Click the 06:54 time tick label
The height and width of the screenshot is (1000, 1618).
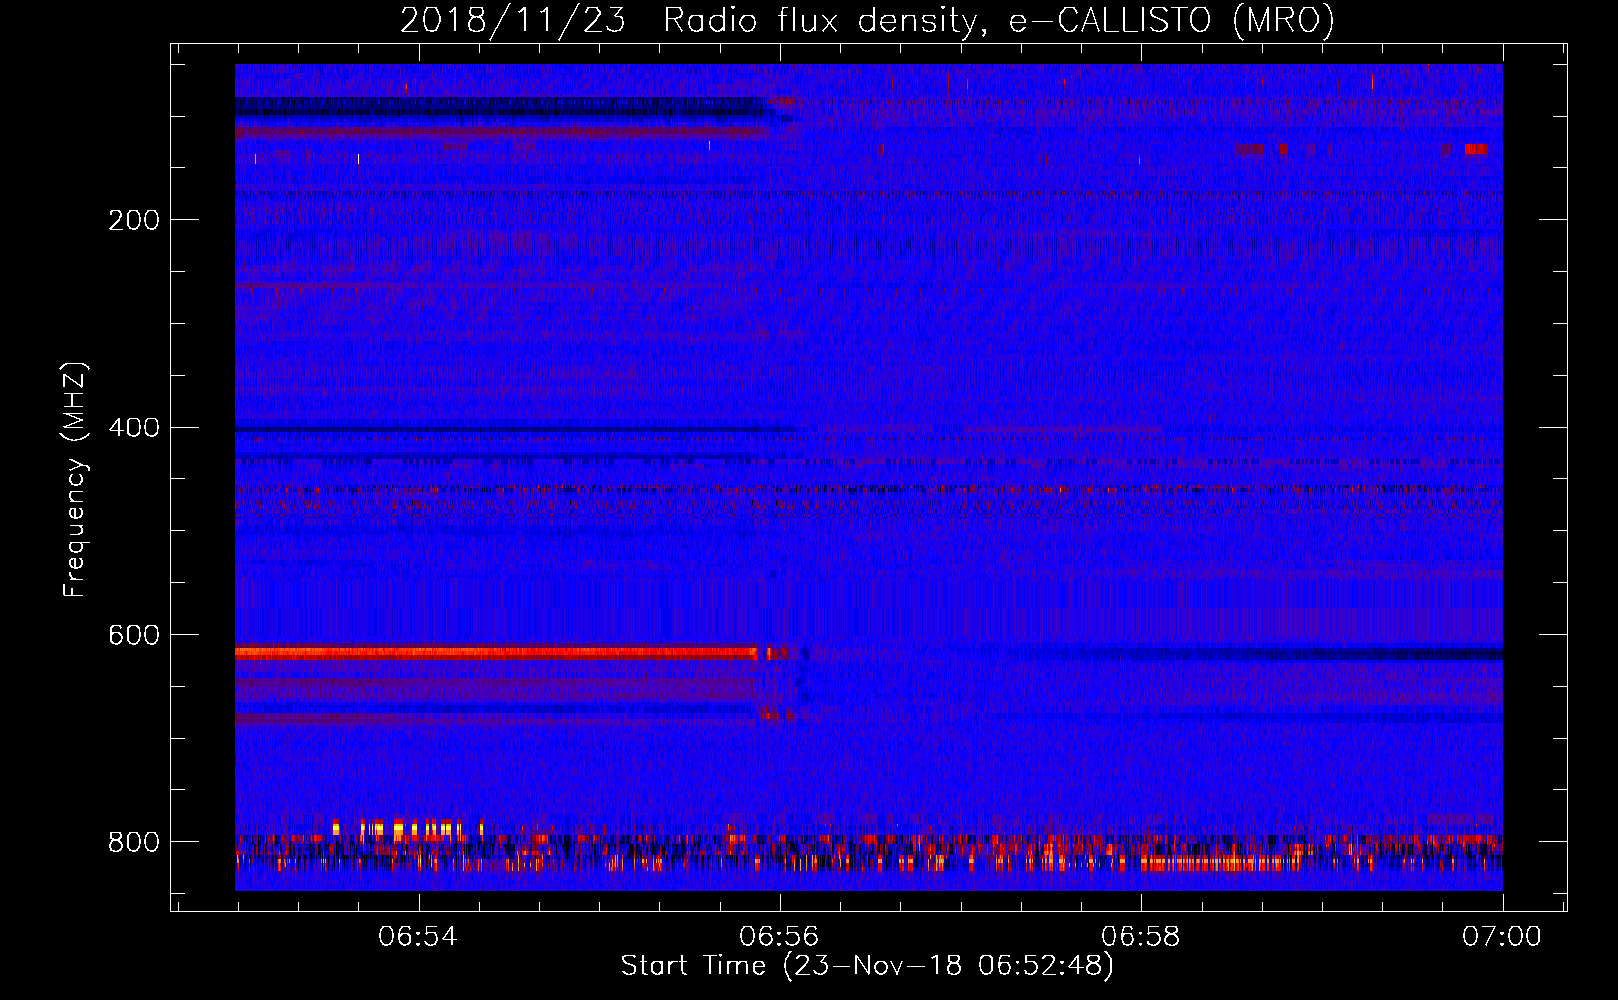pos(418,937)
